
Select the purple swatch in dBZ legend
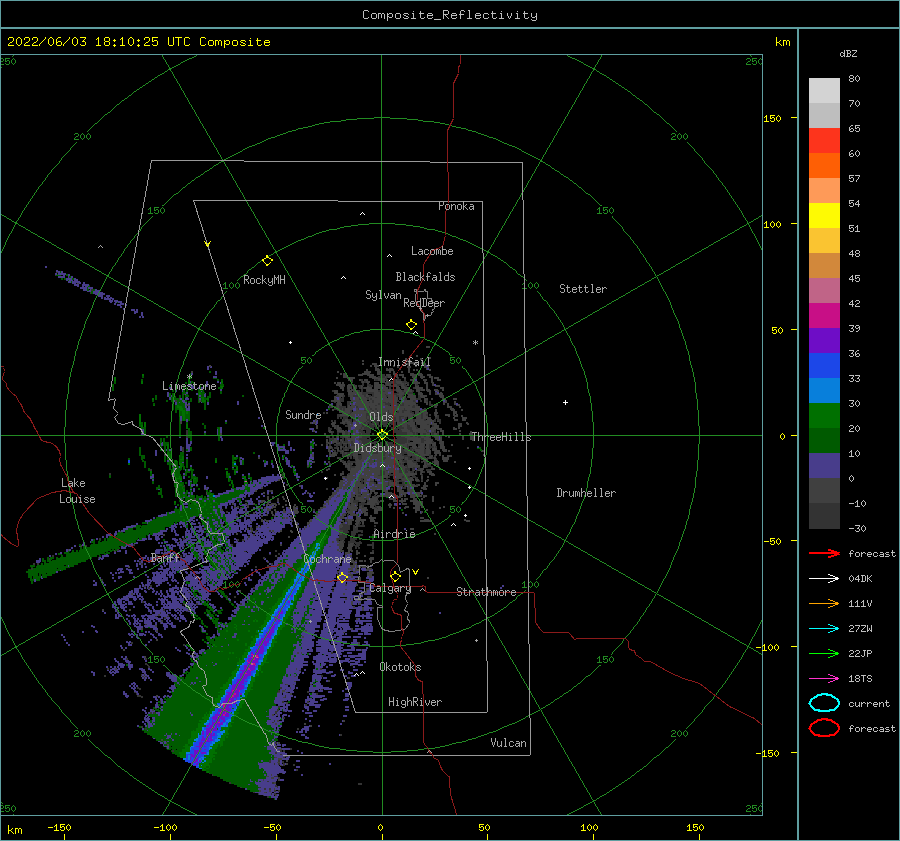[824, 341]
